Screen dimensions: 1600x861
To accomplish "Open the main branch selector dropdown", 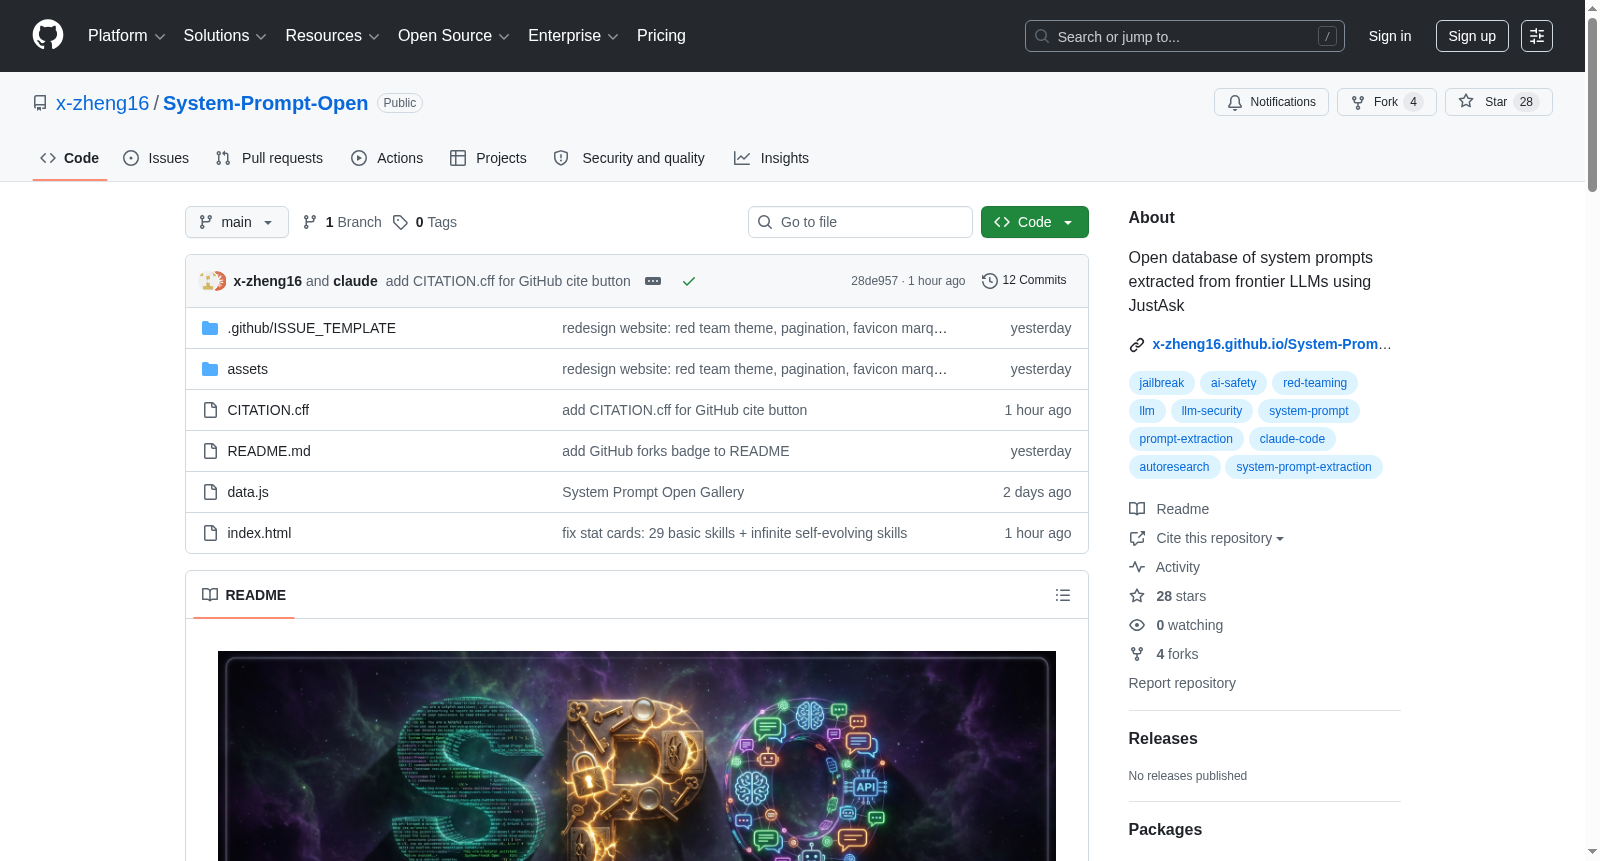I will pyautogui.click(x=237, y=222).
